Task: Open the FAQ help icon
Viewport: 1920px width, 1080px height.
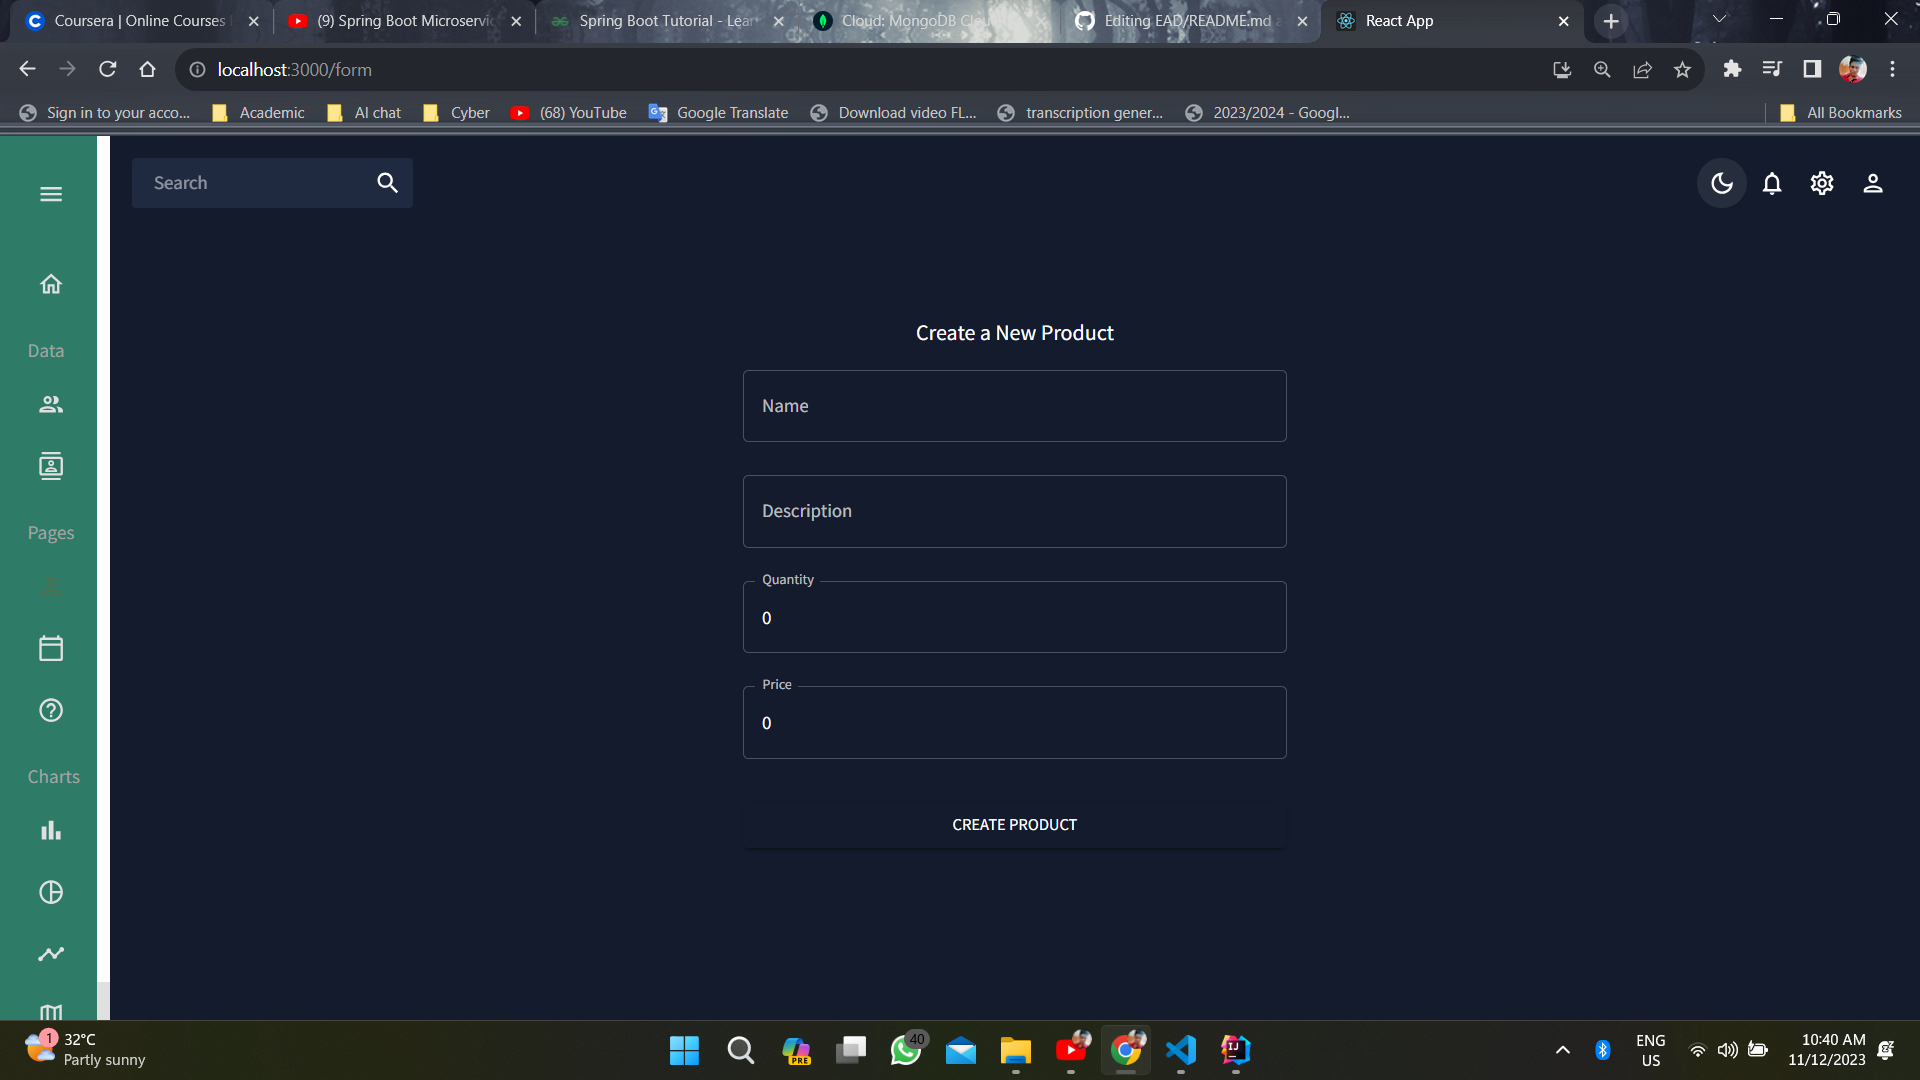Action: pos(50,710)
